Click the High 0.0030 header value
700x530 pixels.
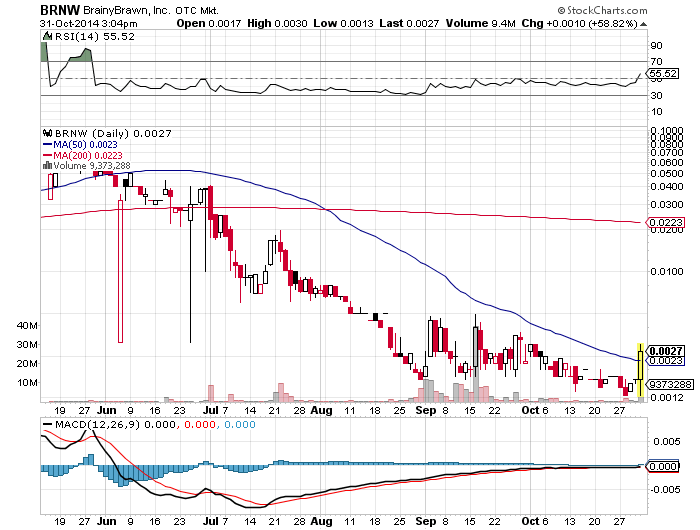(277, 23)
